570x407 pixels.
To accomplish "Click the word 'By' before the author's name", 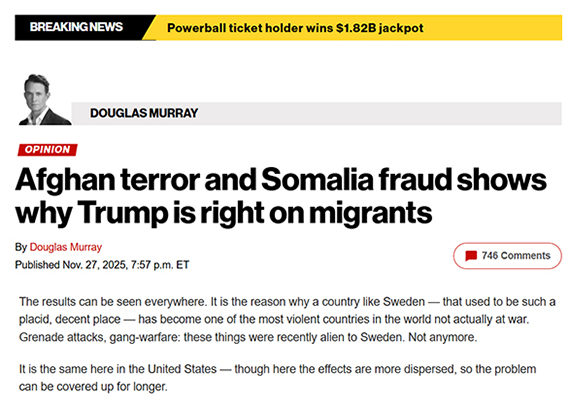I will (x=21, y=247).
